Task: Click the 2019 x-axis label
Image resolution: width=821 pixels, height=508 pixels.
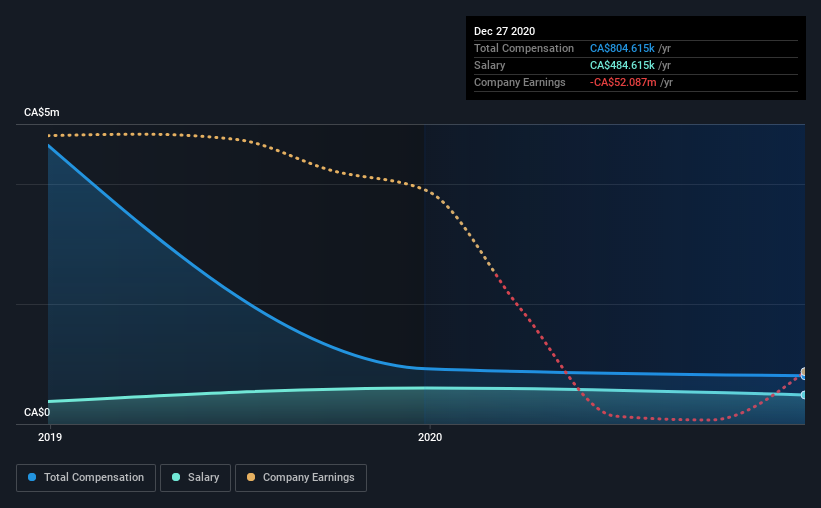Action: pos(50,437)
